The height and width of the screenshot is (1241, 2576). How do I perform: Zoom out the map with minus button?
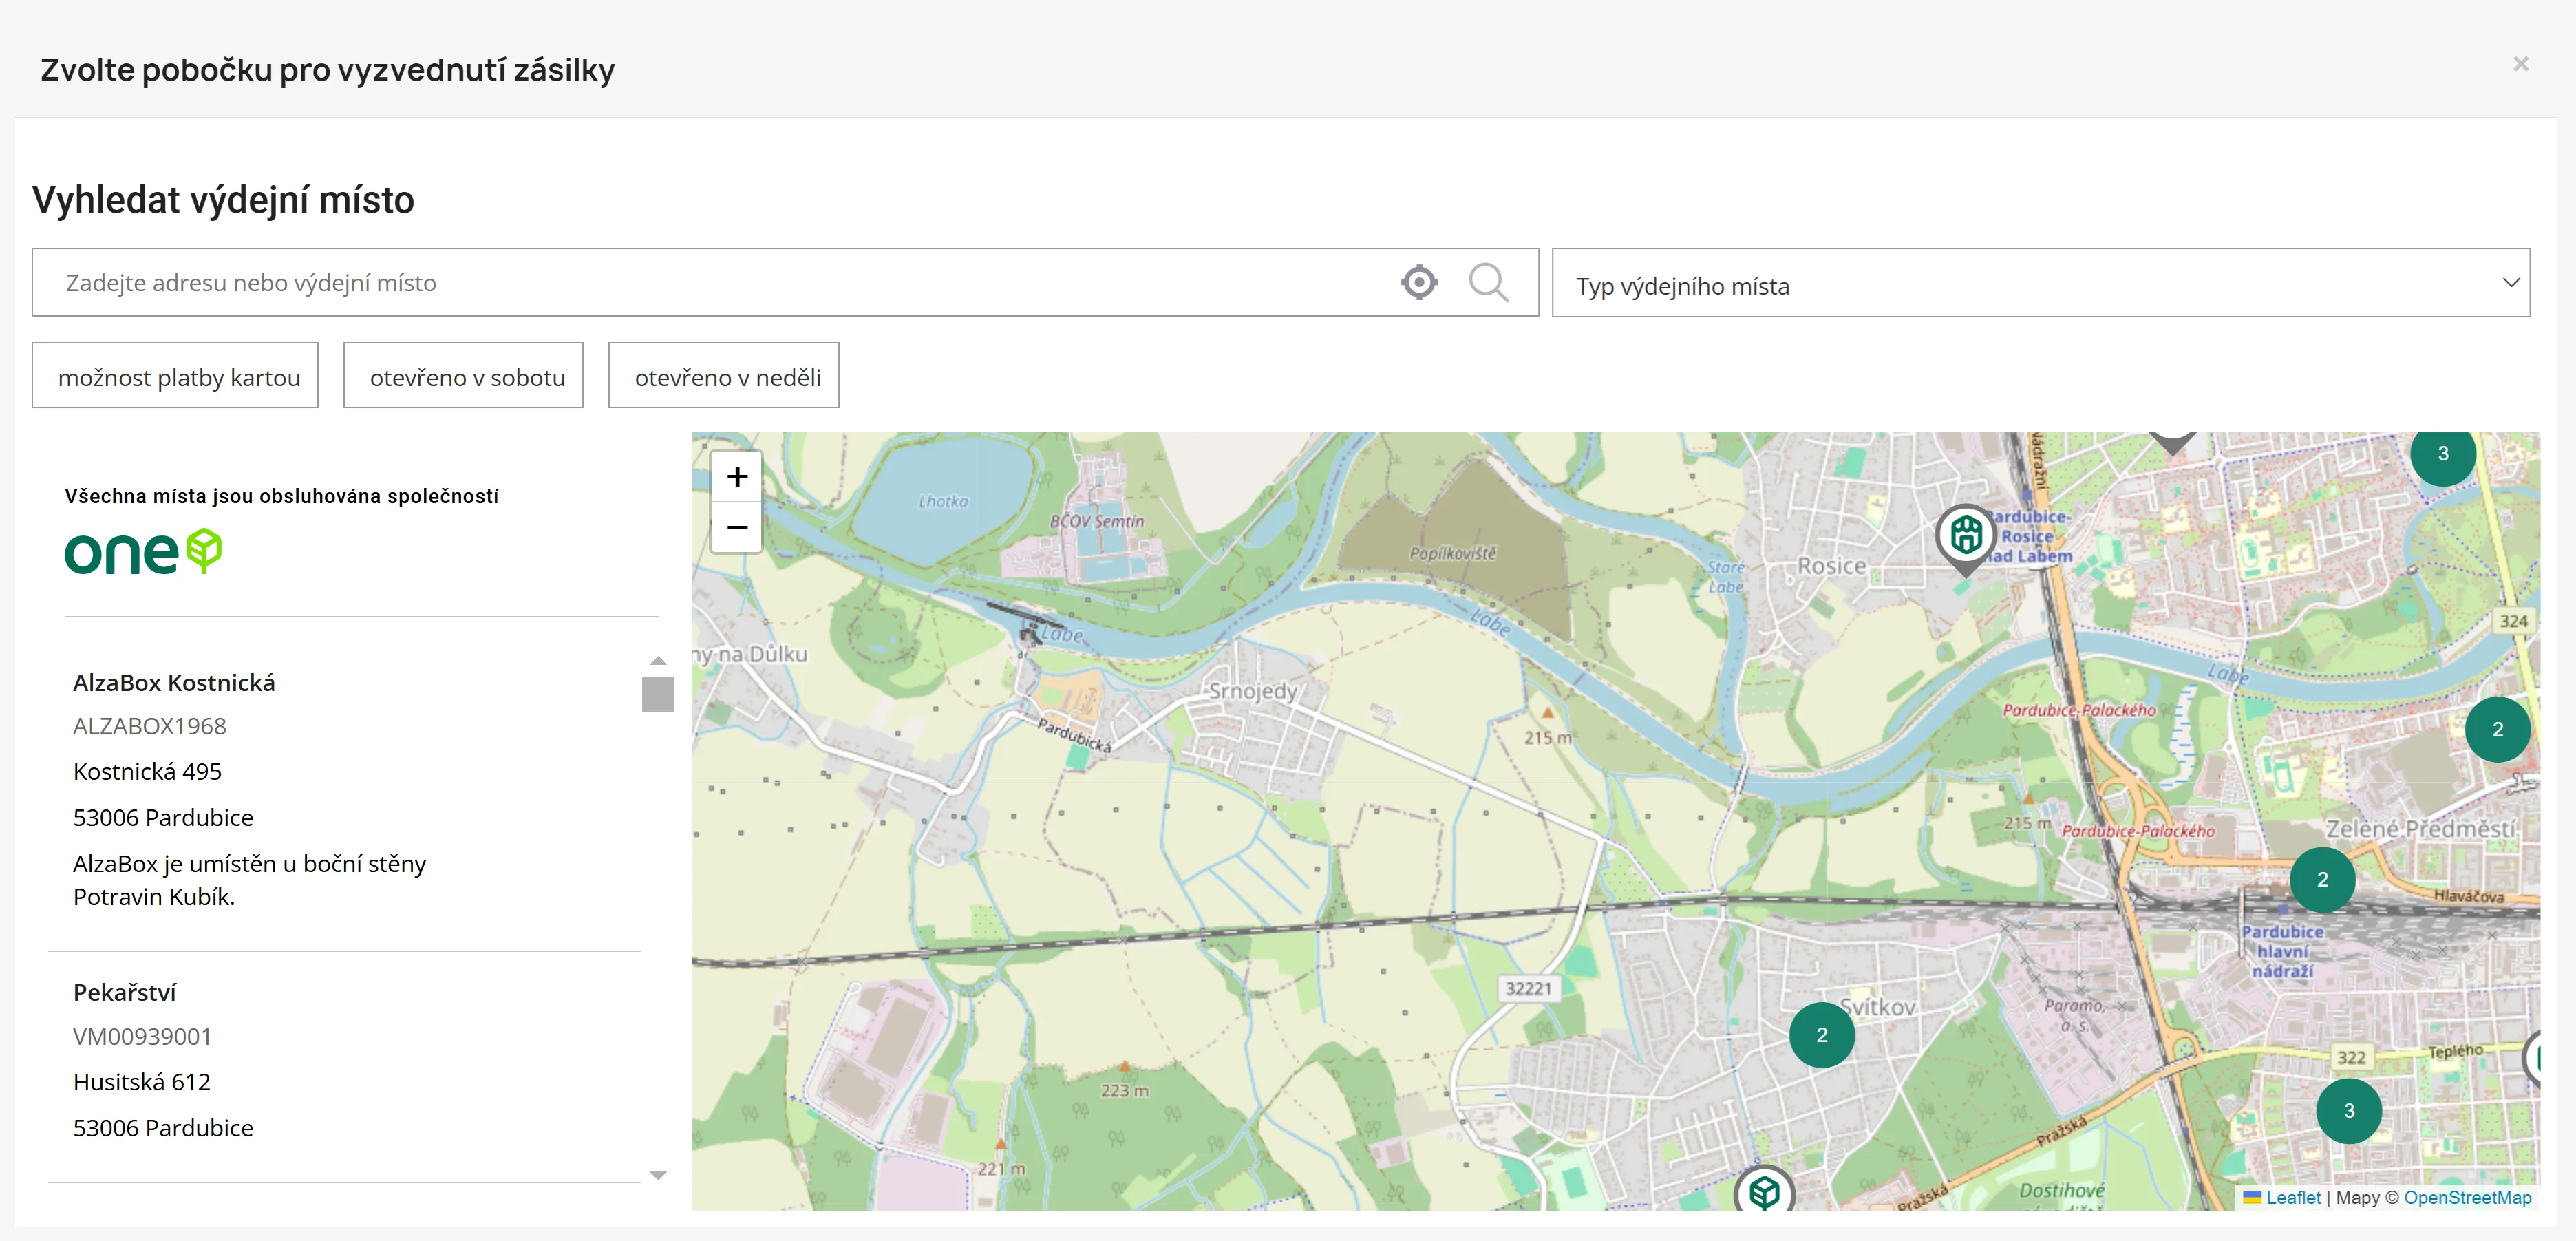click(737, 527)
